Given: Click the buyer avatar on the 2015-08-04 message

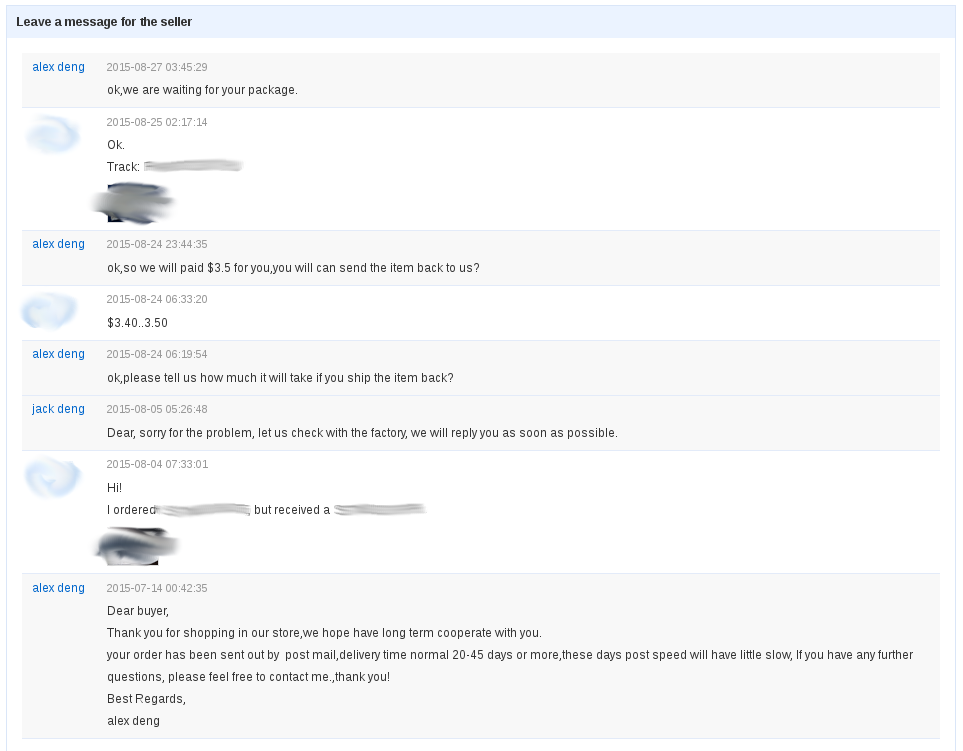Looking at the screenshot, I should click(52, 477).
